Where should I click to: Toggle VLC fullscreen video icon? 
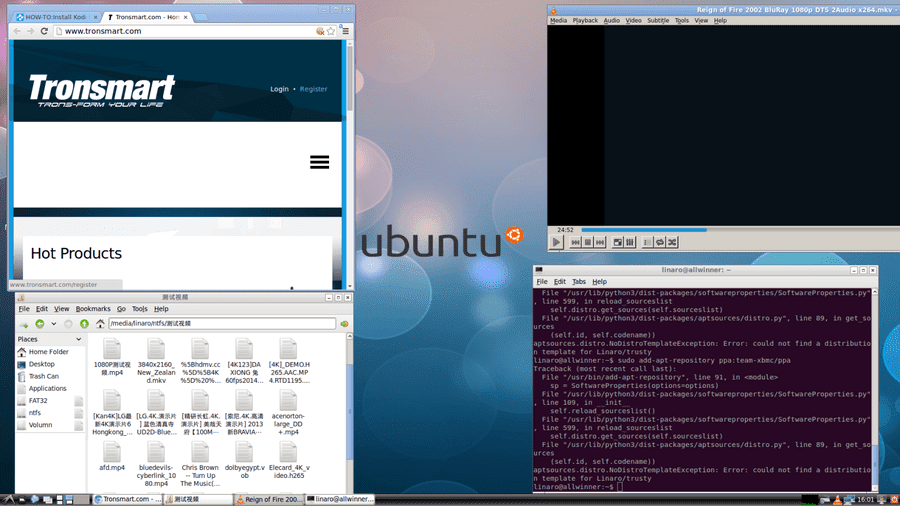pyautogui.click(x=618, y=243)
